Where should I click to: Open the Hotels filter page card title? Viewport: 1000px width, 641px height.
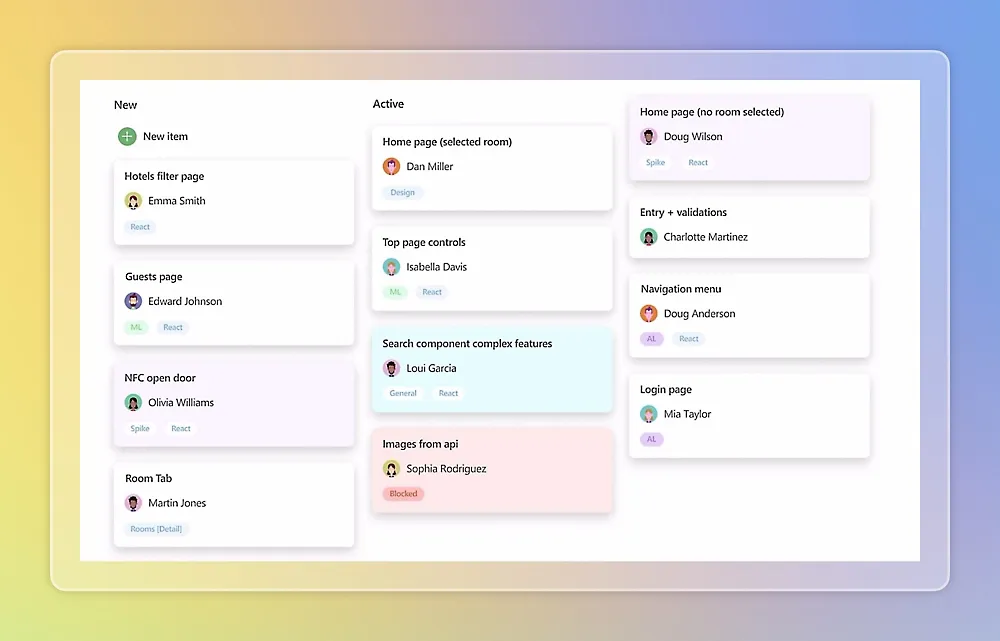(164, 176)
